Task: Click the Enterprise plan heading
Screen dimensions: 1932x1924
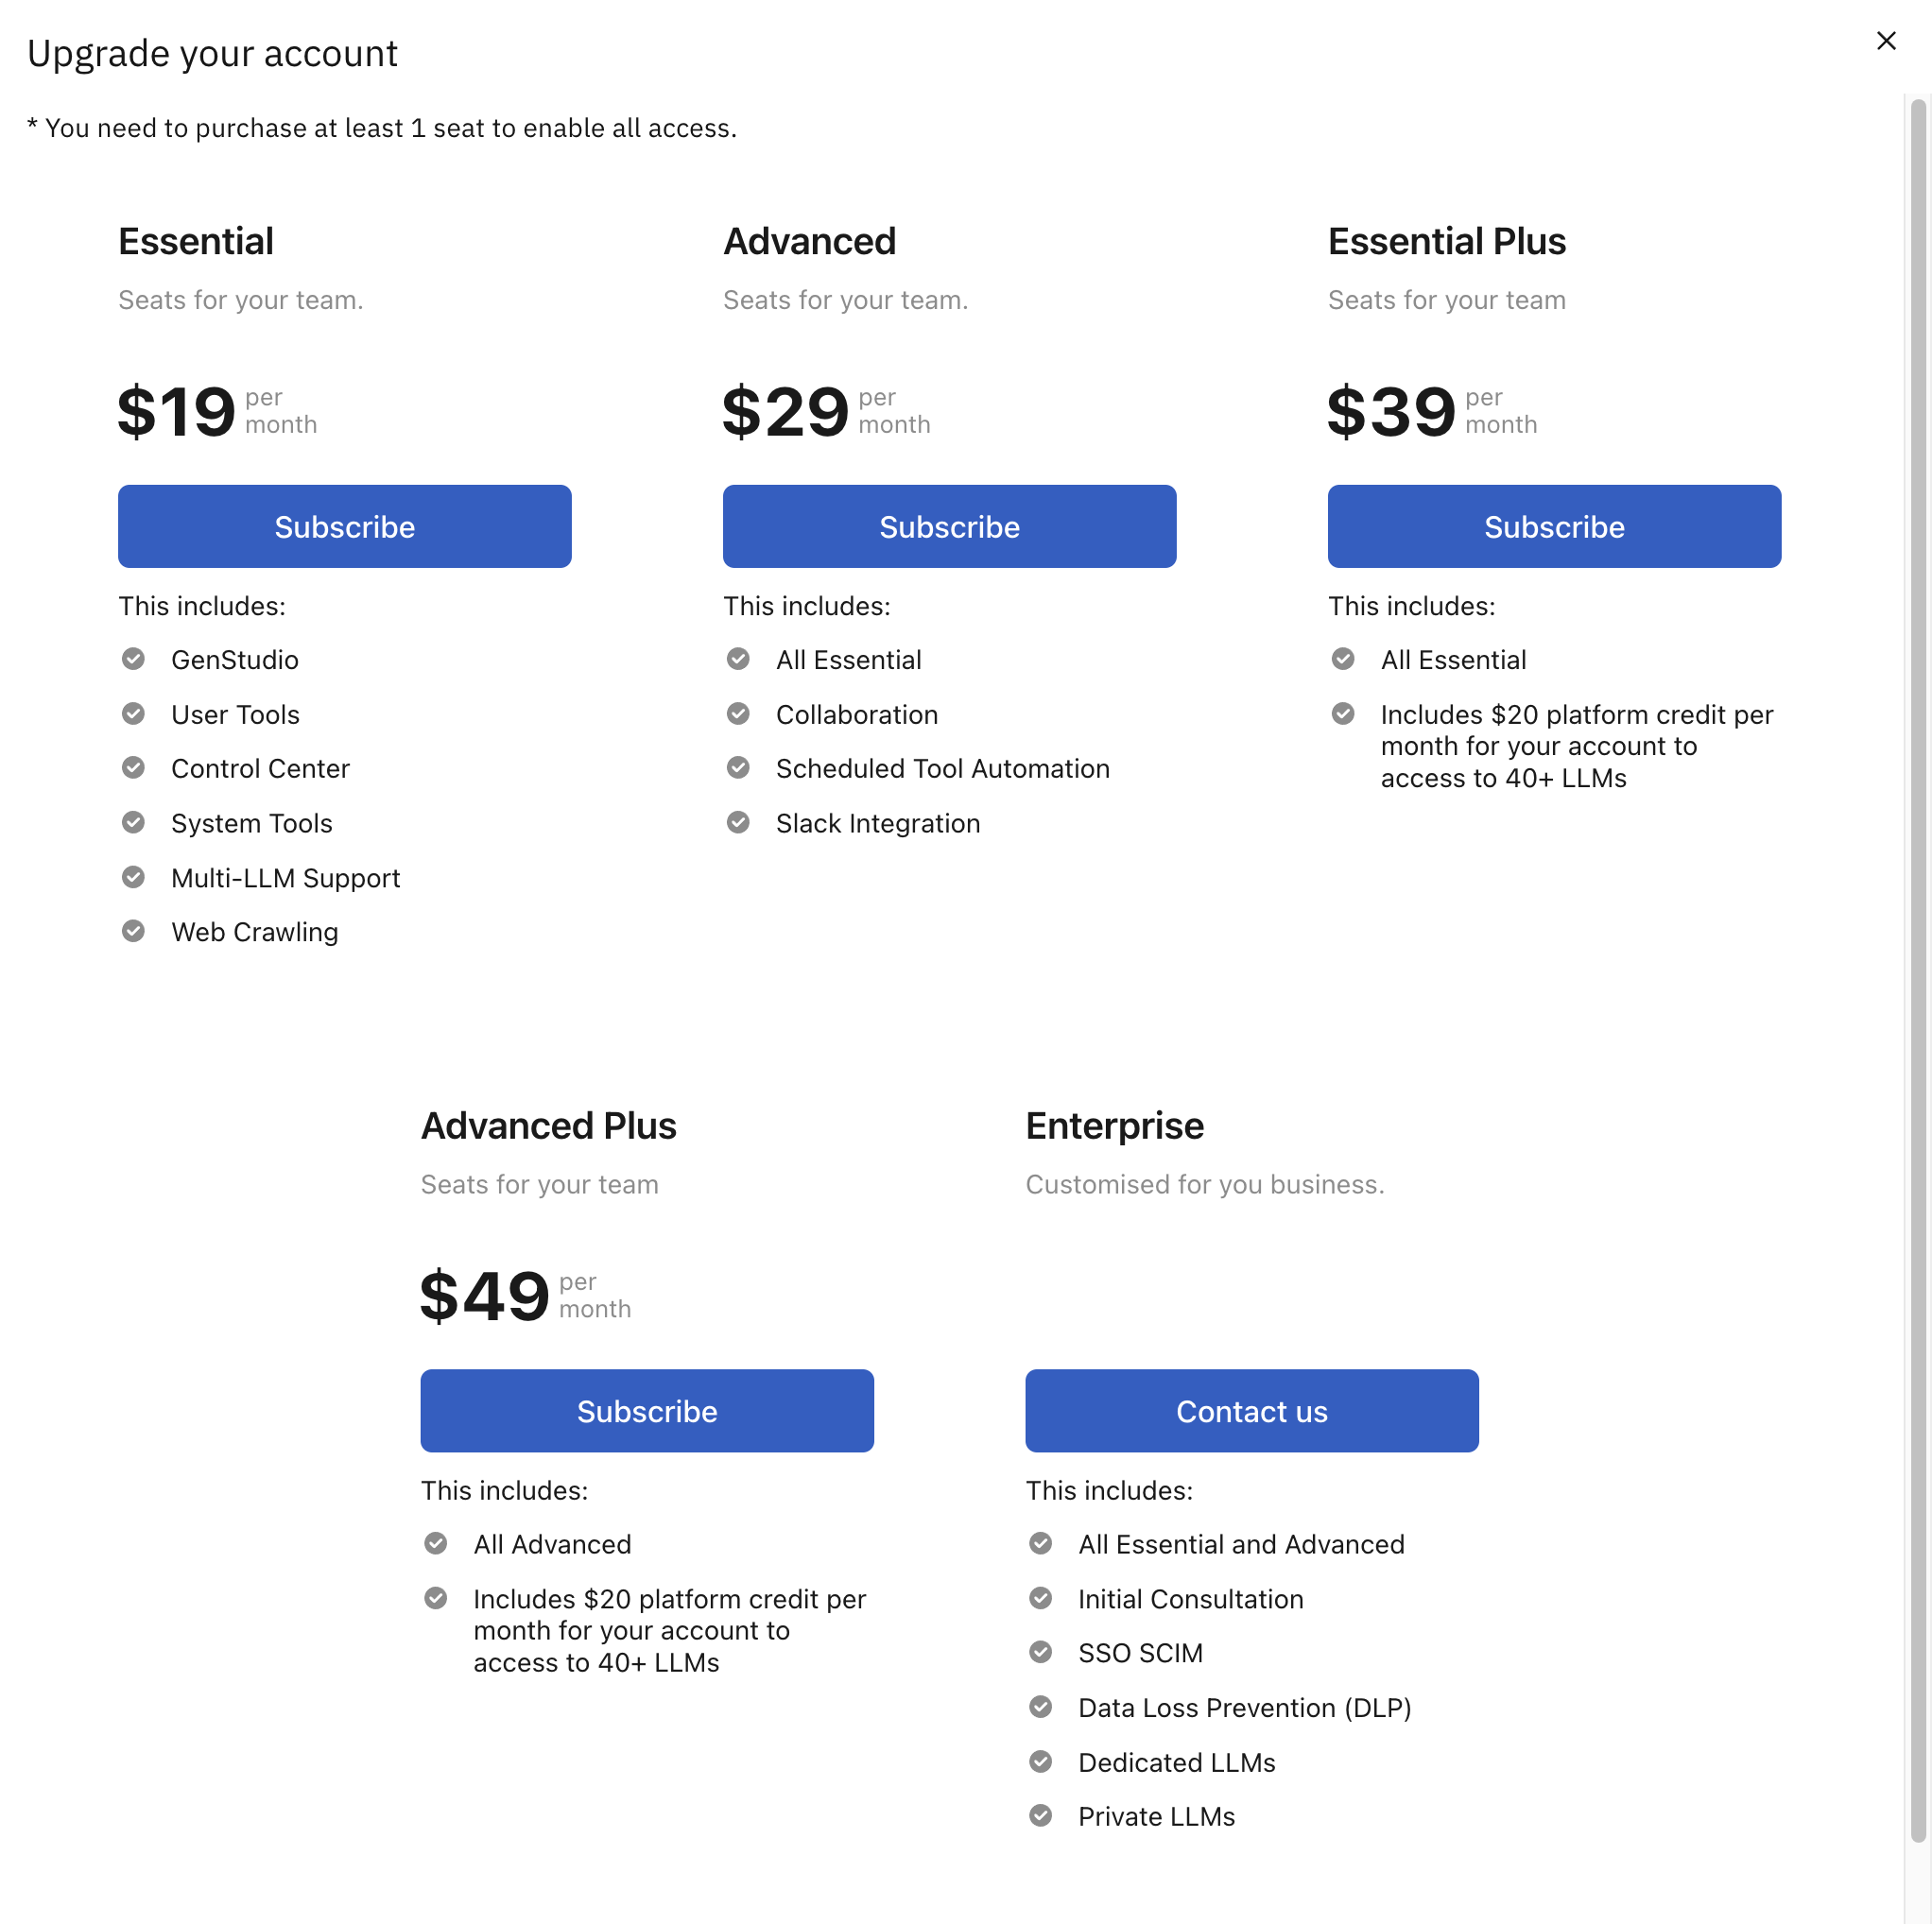Action: (1114, 1125)
